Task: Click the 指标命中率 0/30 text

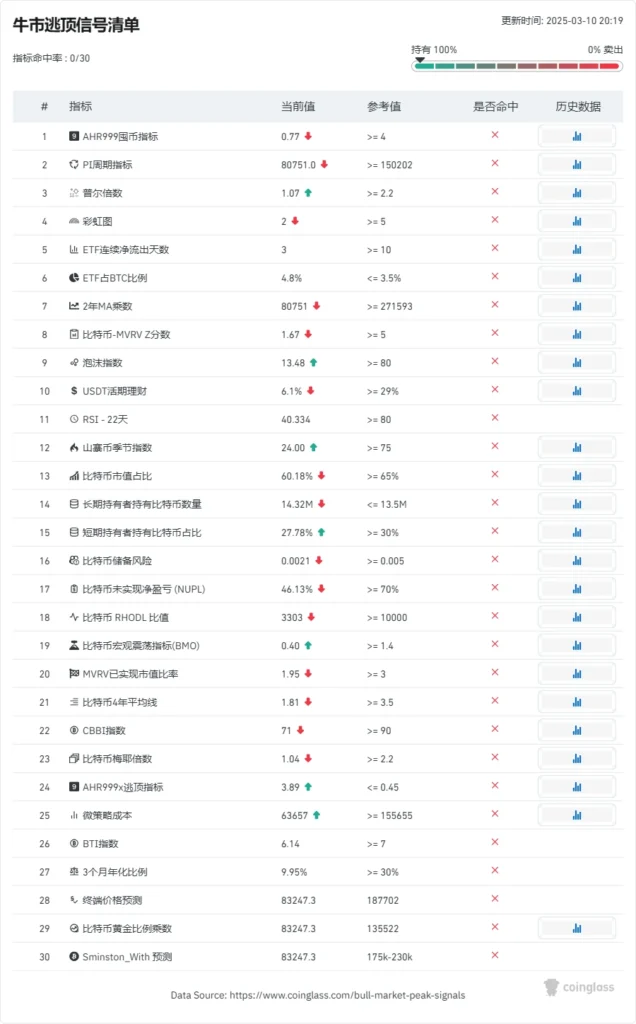Action: [x=52, y=58]
